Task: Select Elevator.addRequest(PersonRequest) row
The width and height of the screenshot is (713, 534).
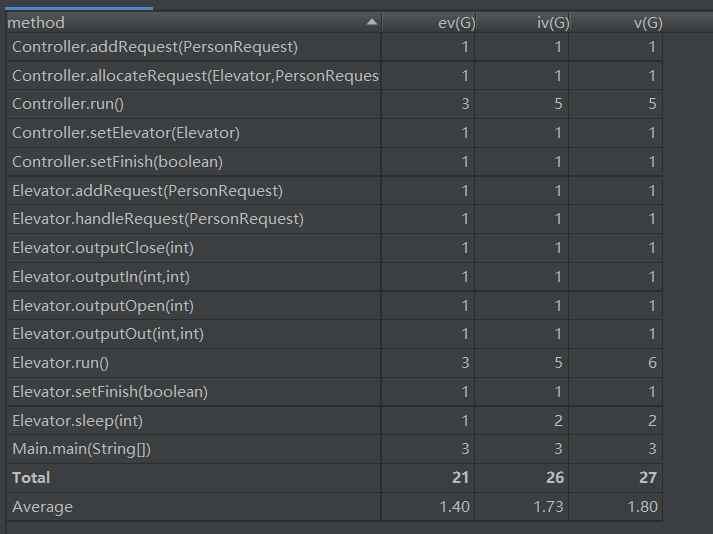Action: coord(147,191)
